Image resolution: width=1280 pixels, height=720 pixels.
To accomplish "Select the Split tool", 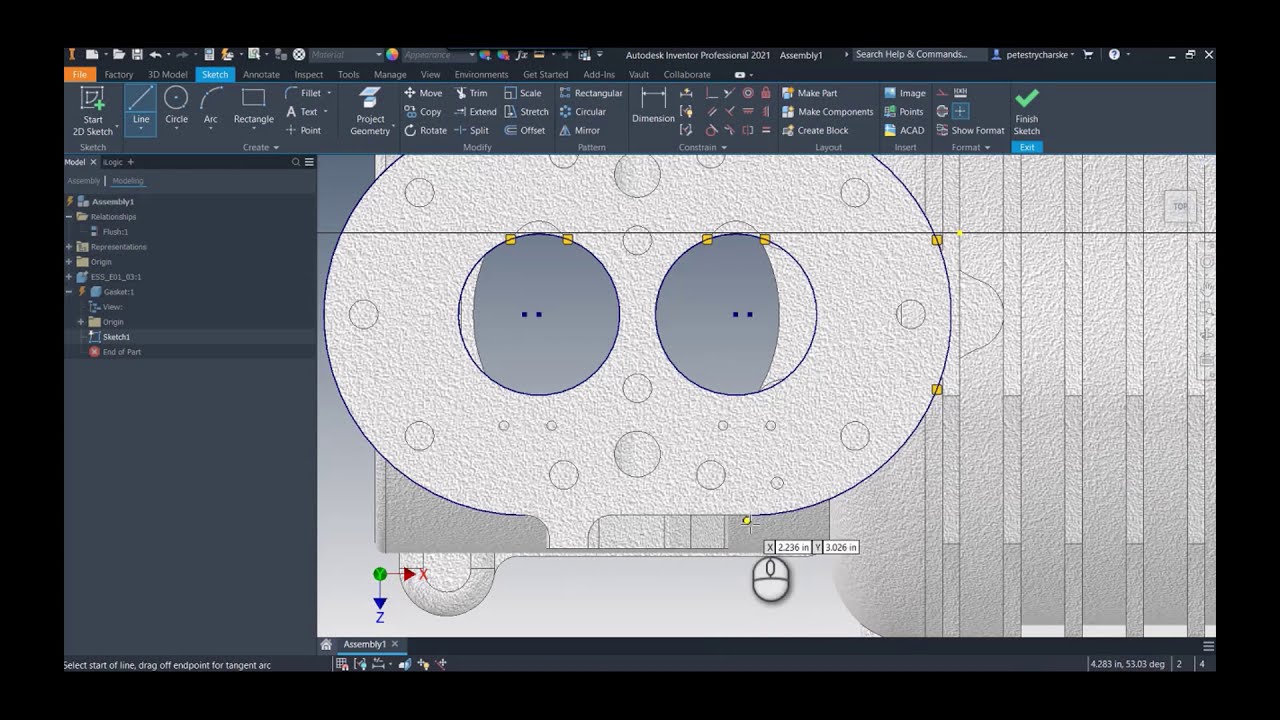I will (x=472, y=130).
